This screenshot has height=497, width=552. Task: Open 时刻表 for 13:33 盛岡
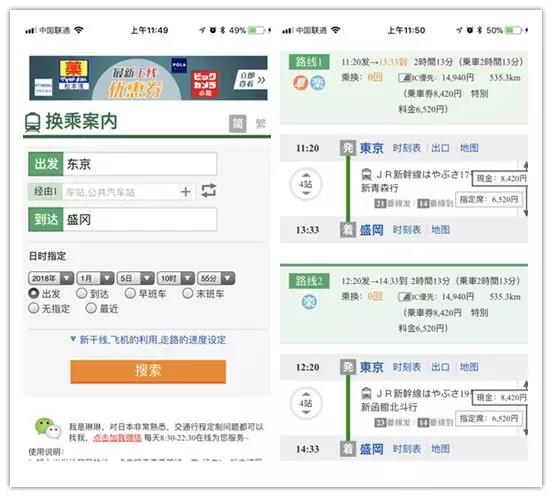407,230
